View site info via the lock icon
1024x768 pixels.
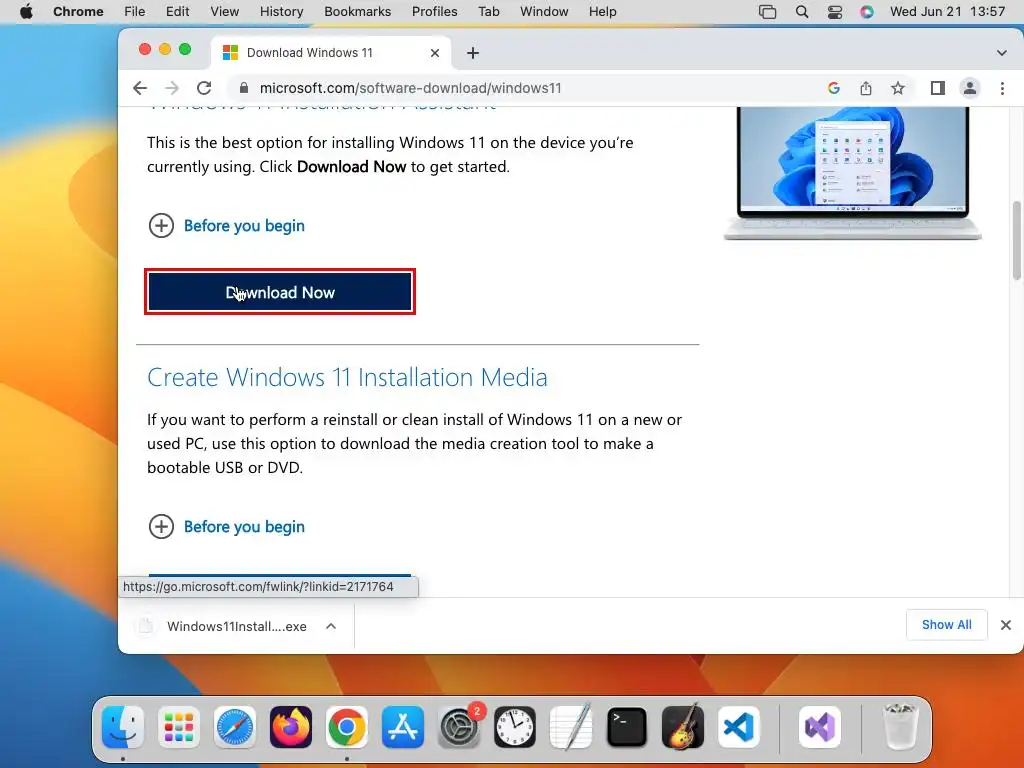pyautogui.click(x=244, y=88)
